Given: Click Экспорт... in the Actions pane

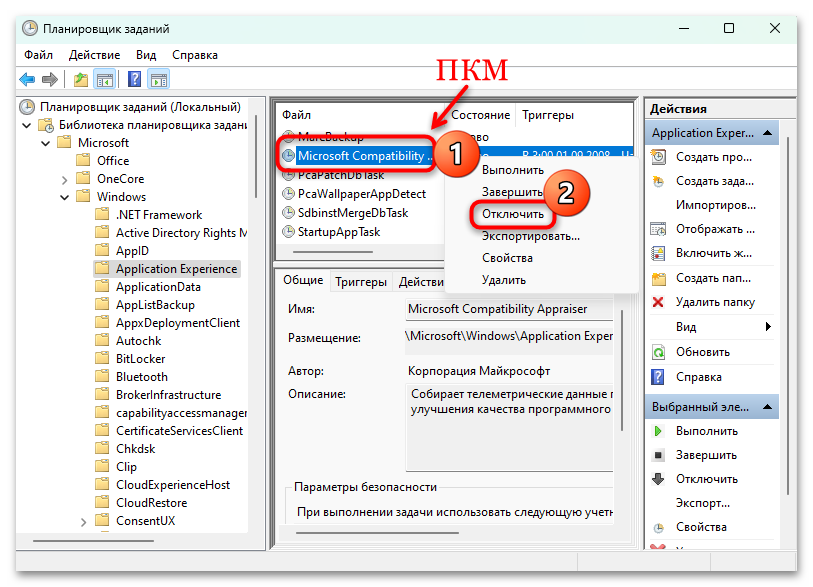Looking at the screenshot, I should pos(703,503).
